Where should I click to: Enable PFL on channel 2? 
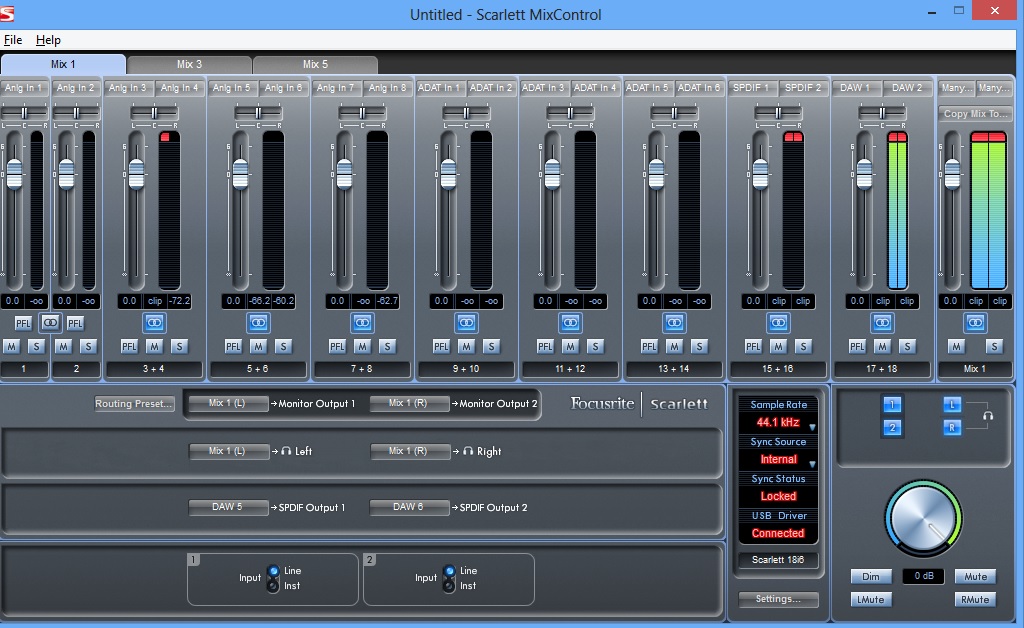(75, 323)
